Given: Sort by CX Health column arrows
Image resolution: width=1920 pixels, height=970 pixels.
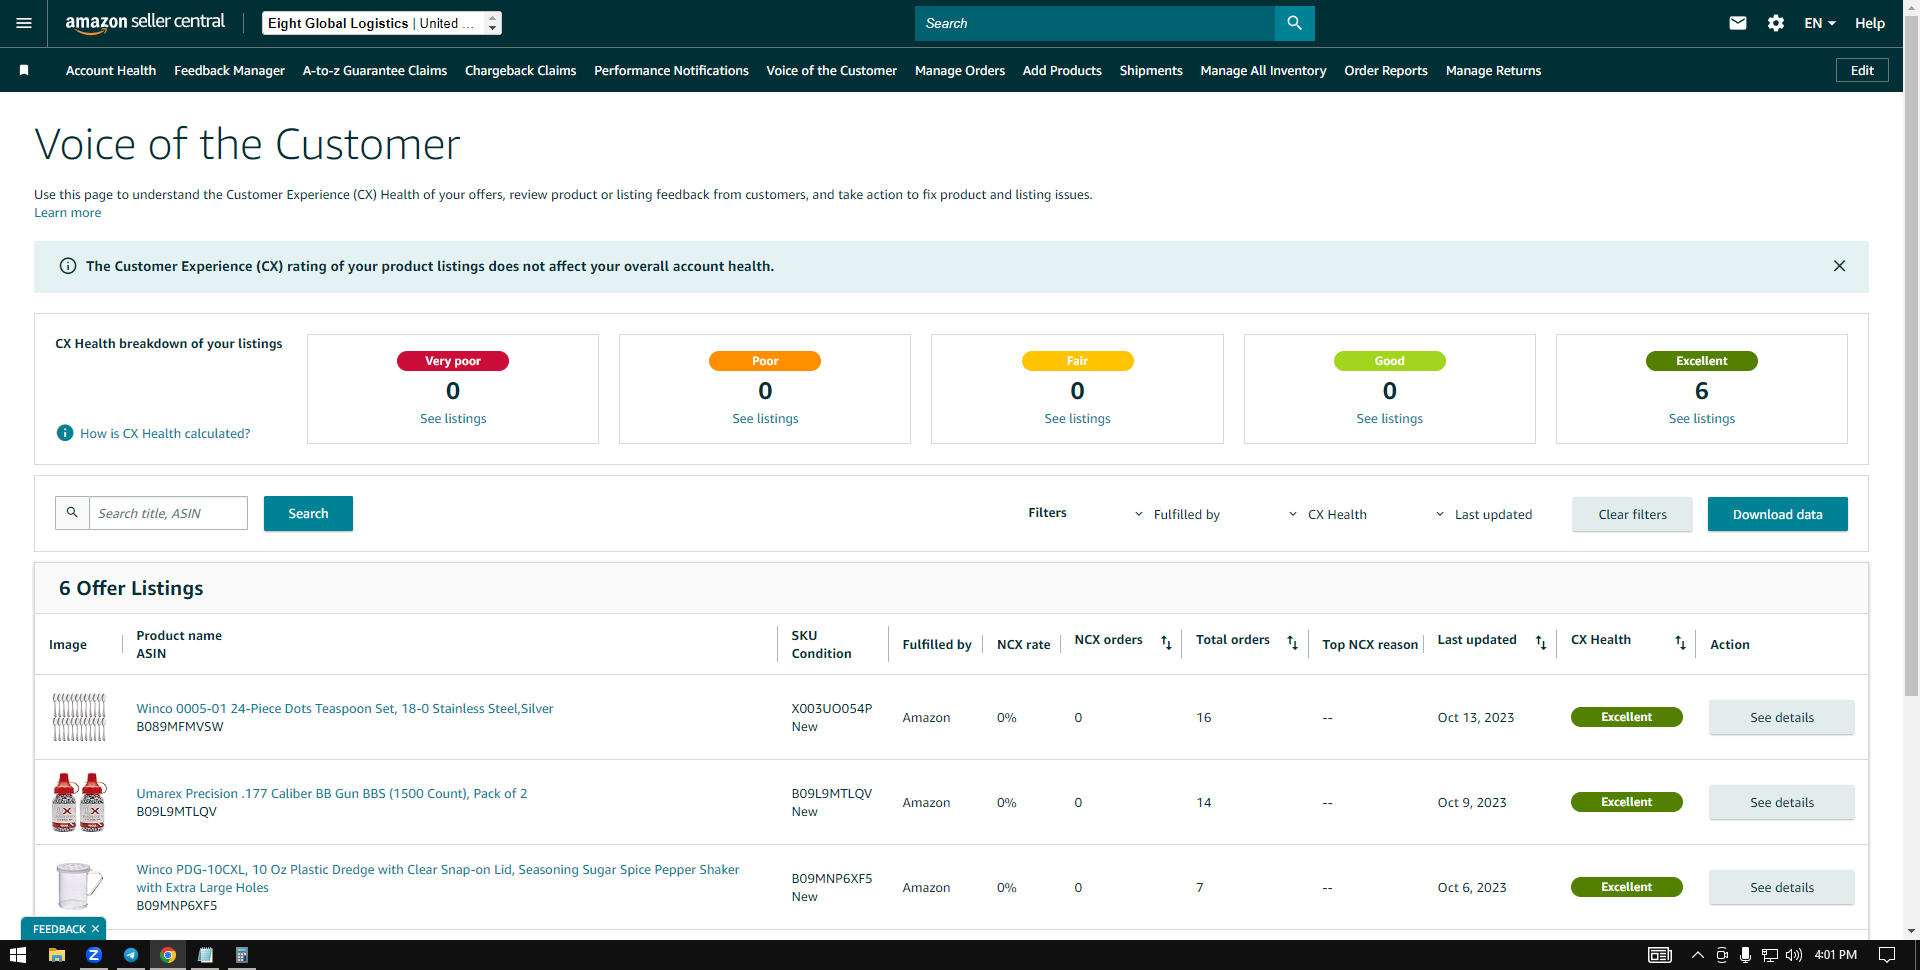Looking at the screenshot, I should pyautogui.click(x=1680, y=643).
